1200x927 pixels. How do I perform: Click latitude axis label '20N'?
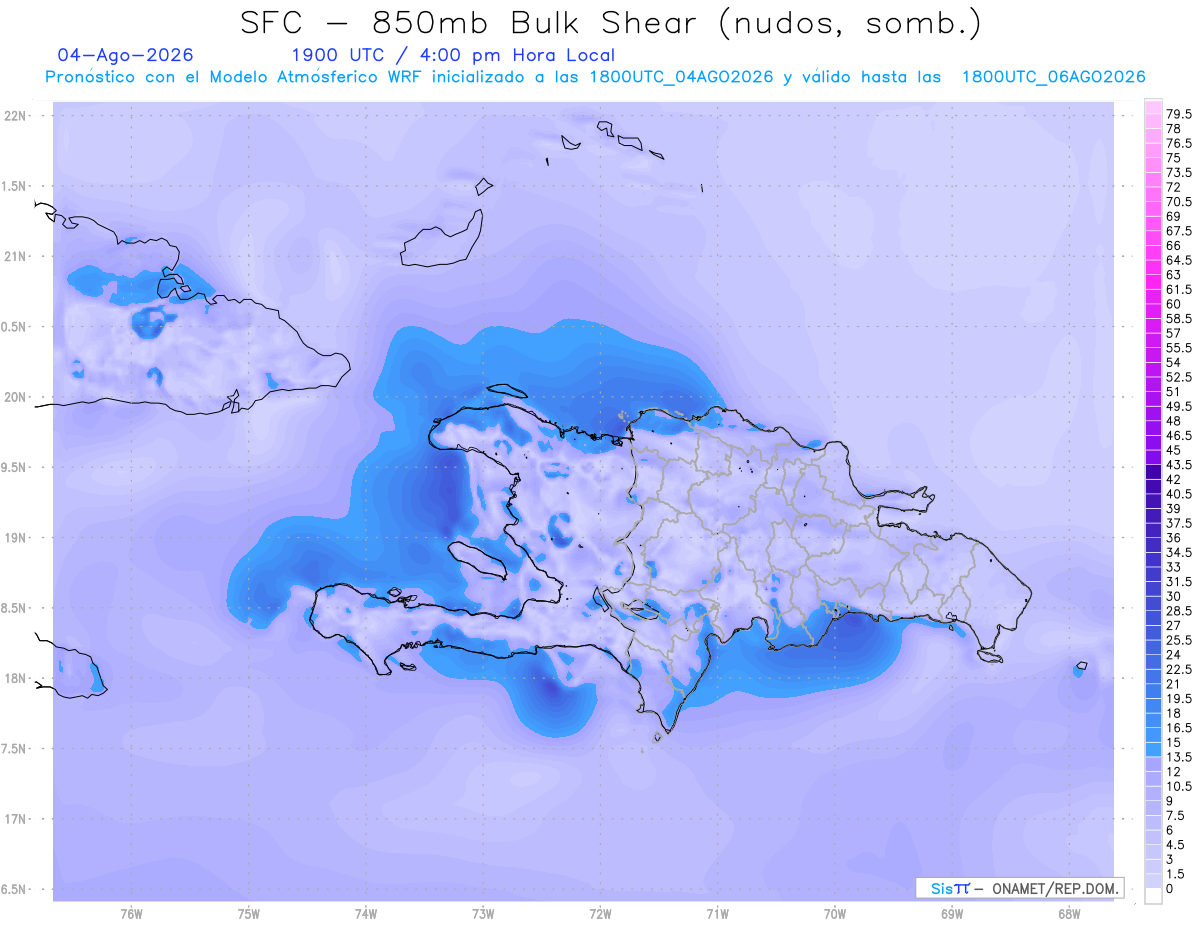(15, 397)
